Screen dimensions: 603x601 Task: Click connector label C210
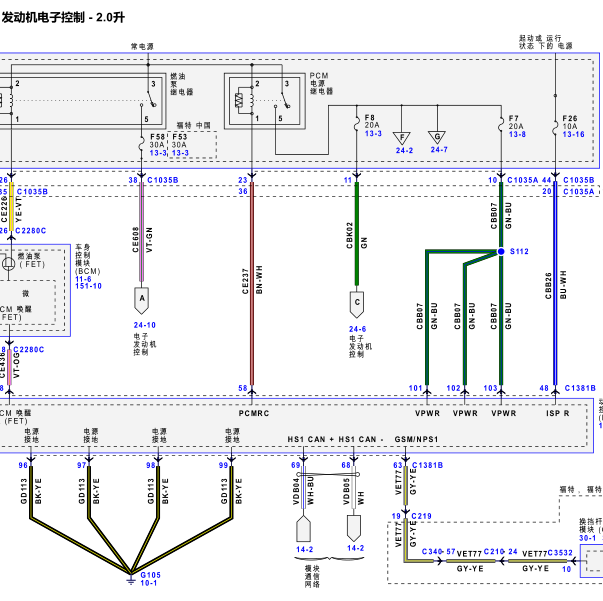coord(494,552)
